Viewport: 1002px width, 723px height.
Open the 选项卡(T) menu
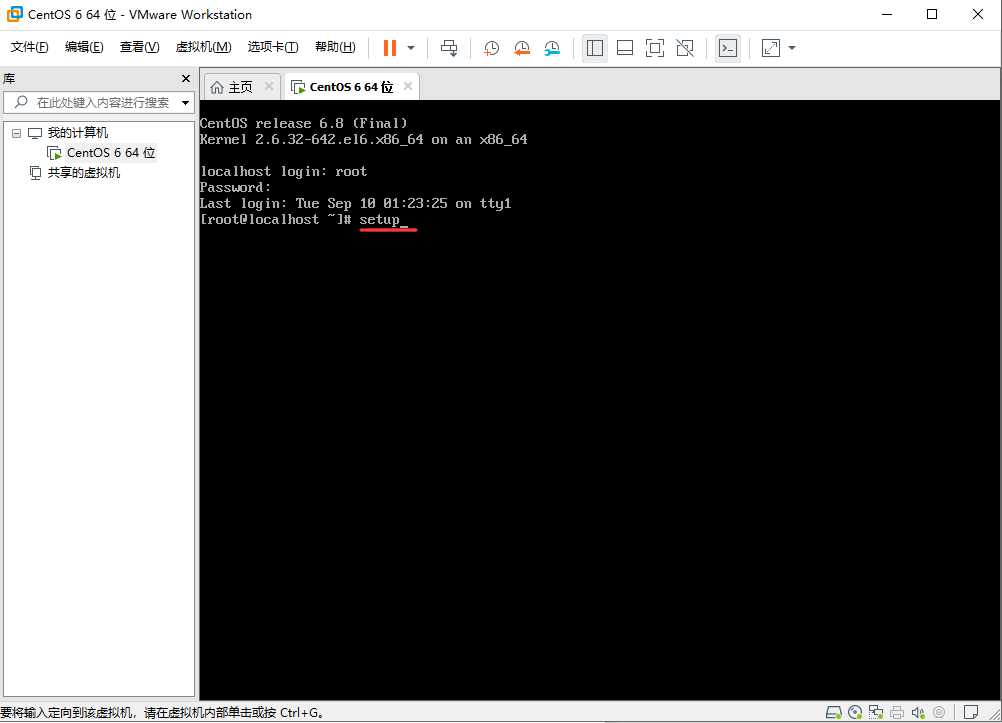pyautogui.click(x=273, y=47)
